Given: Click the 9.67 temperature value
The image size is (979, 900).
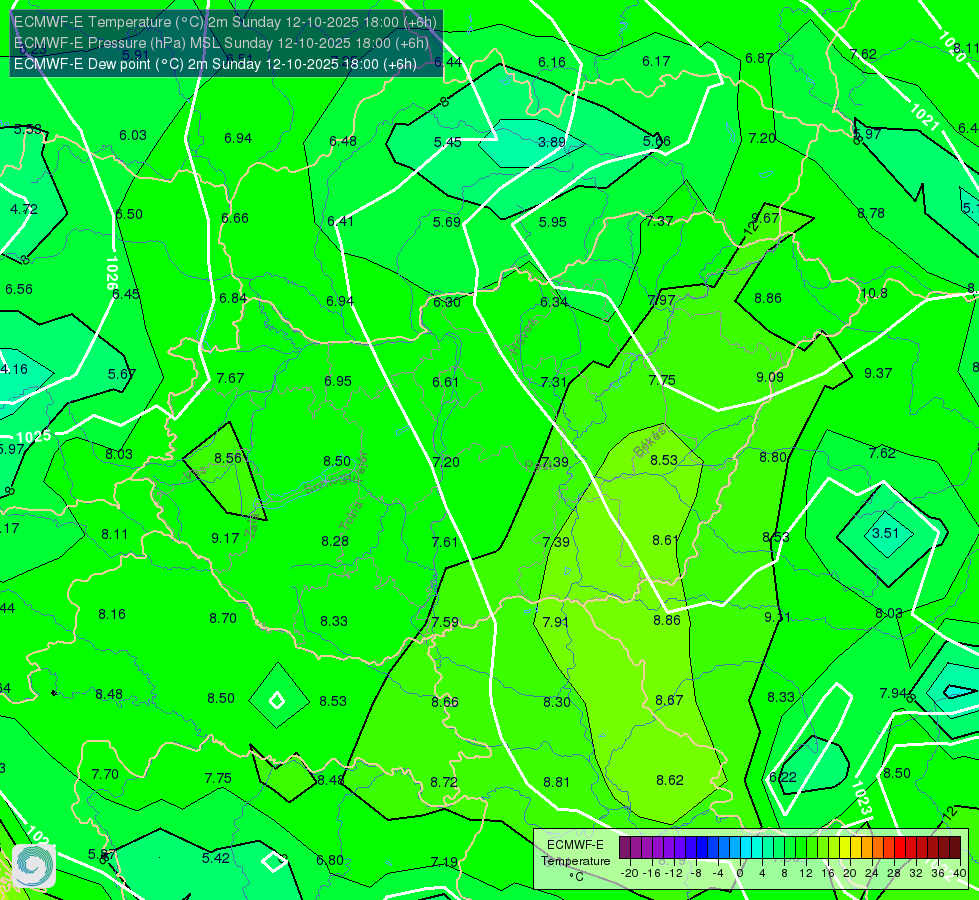Looking at the screenshot, I should (765, 218).
